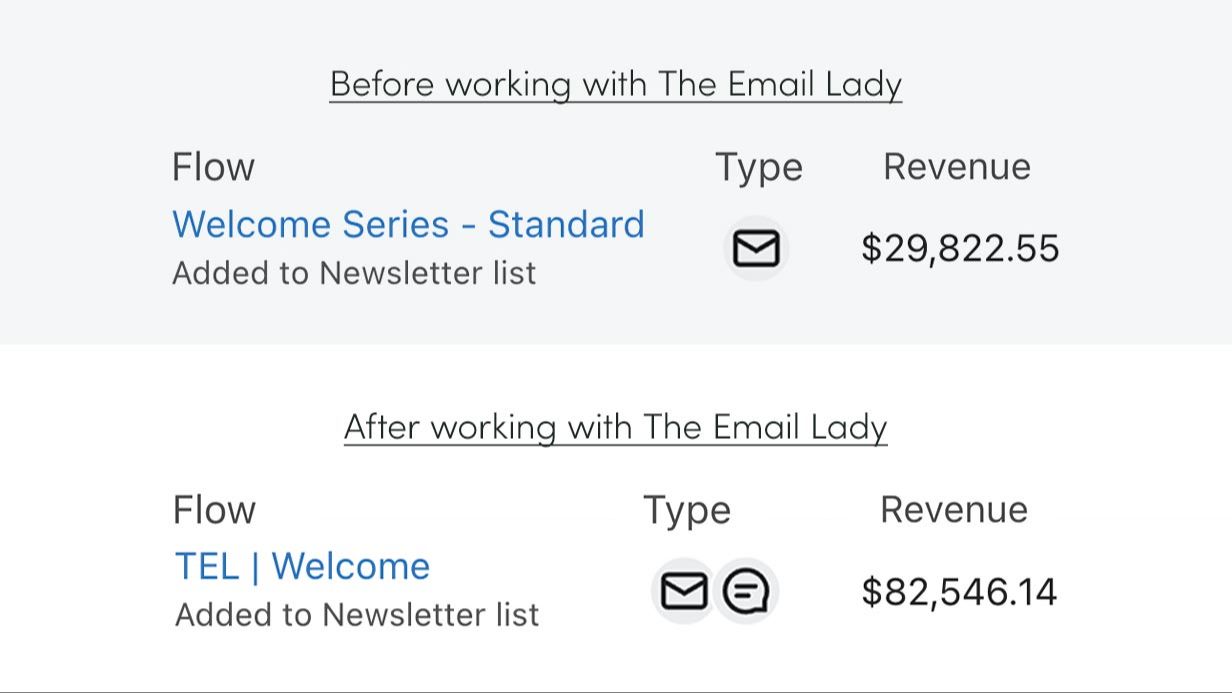The height and width of the screenshot is (693, 1232).
Task: Click the Type header above the email and SMS icons
Action: (686, 511)
